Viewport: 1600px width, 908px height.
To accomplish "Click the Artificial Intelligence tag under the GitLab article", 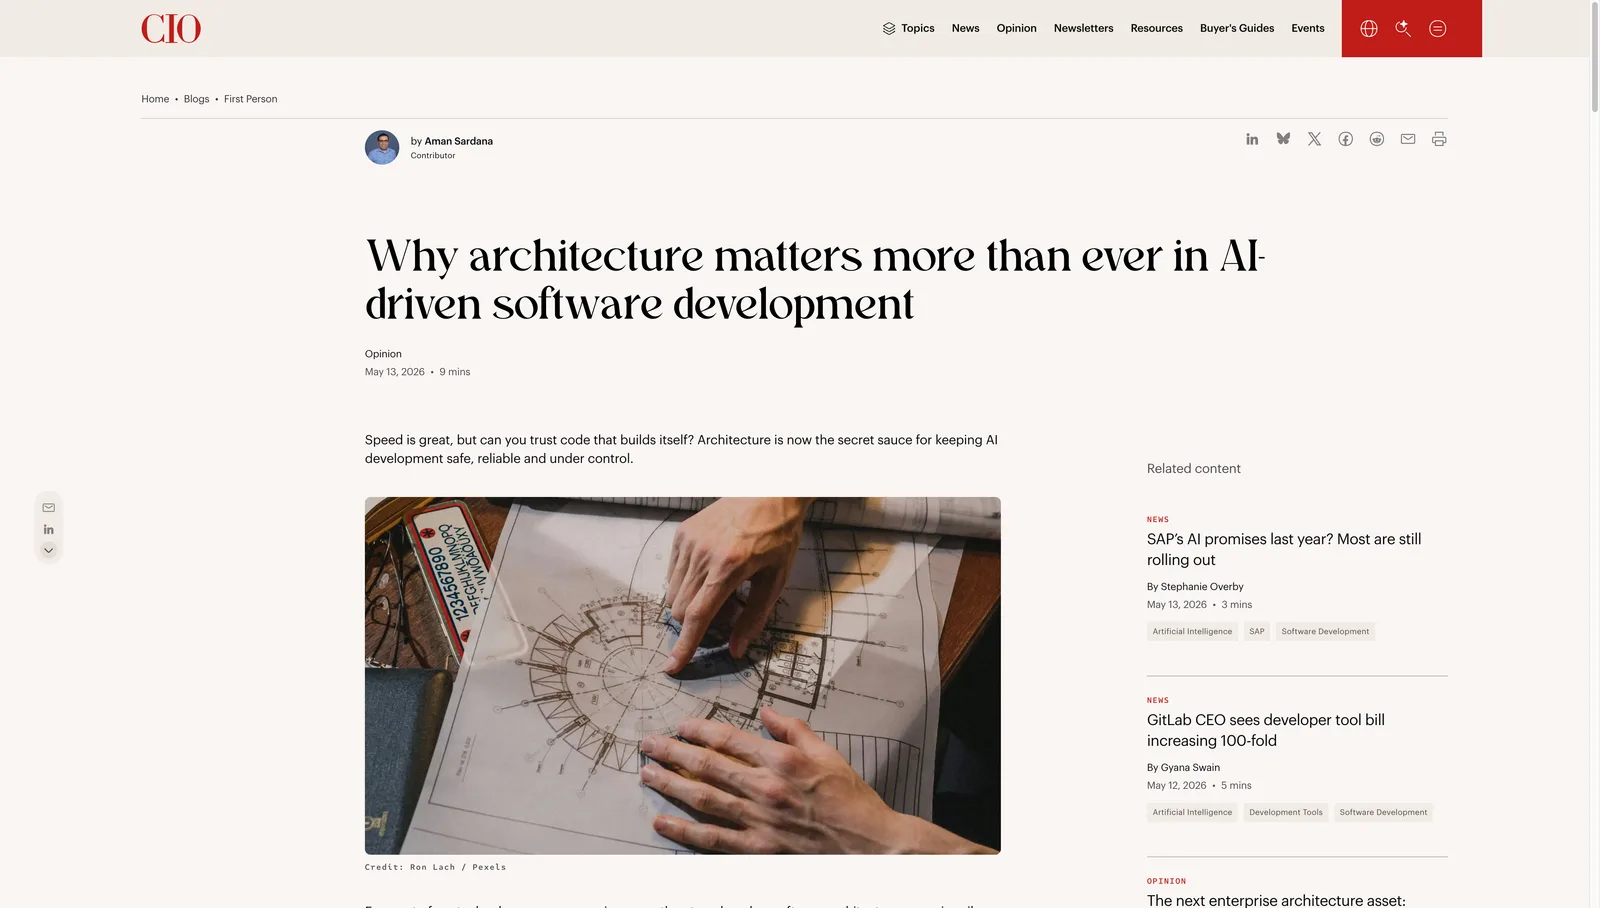I will pyautogui.click(x=1192, y=813).
